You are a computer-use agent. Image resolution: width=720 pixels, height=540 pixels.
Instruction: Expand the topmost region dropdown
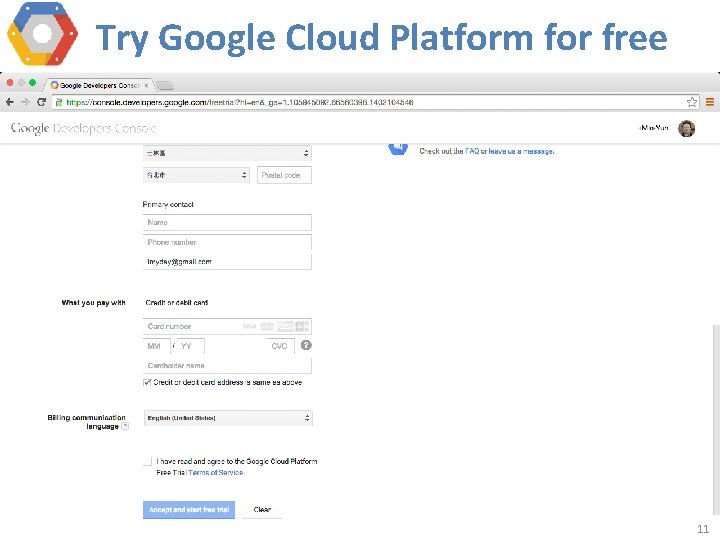[228, 153]
